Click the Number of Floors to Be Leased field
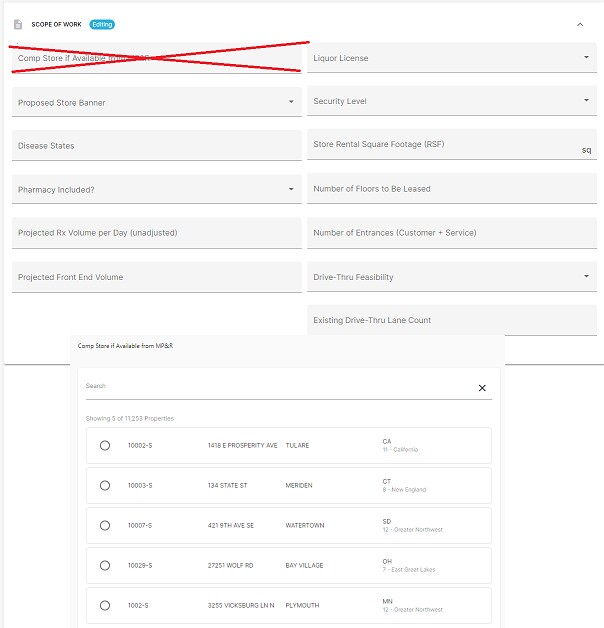The width and height of the screenshot is (604, 628). 452,189
